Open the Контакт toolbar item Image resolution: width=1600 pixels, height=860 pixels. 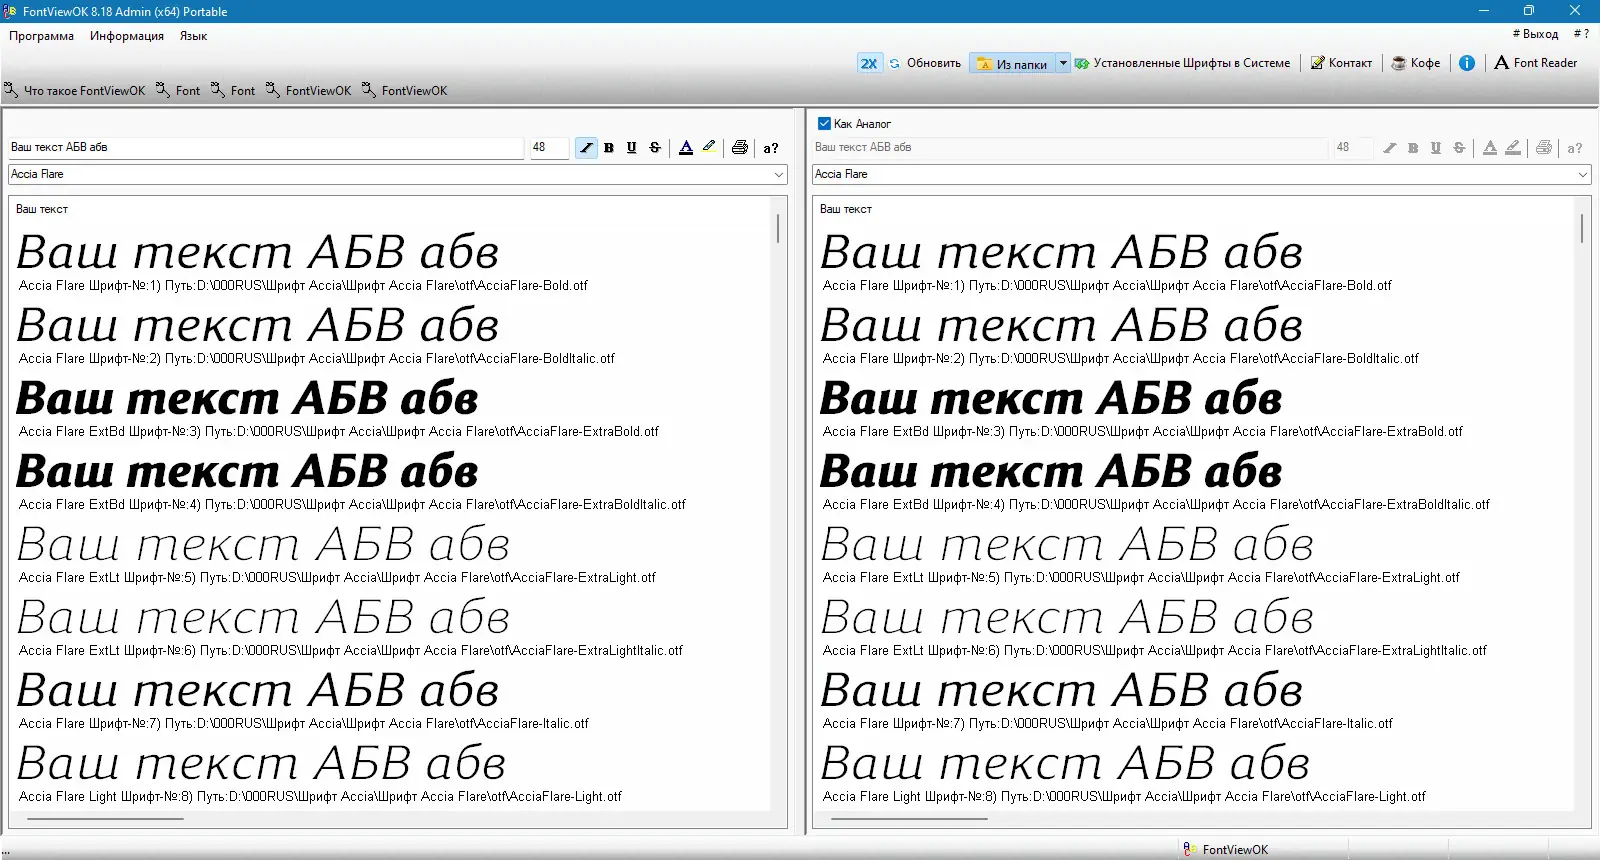(1341, 63)
